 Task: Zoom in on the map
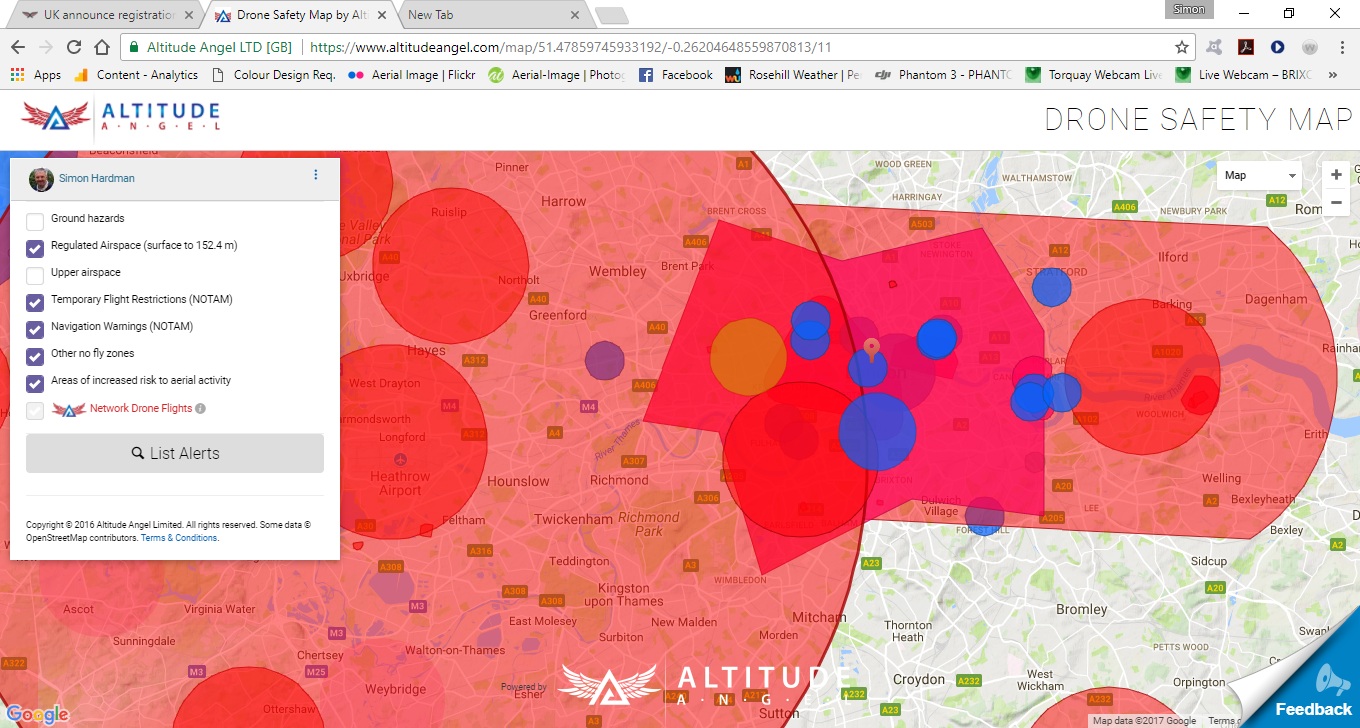(x=1336, y=174)
